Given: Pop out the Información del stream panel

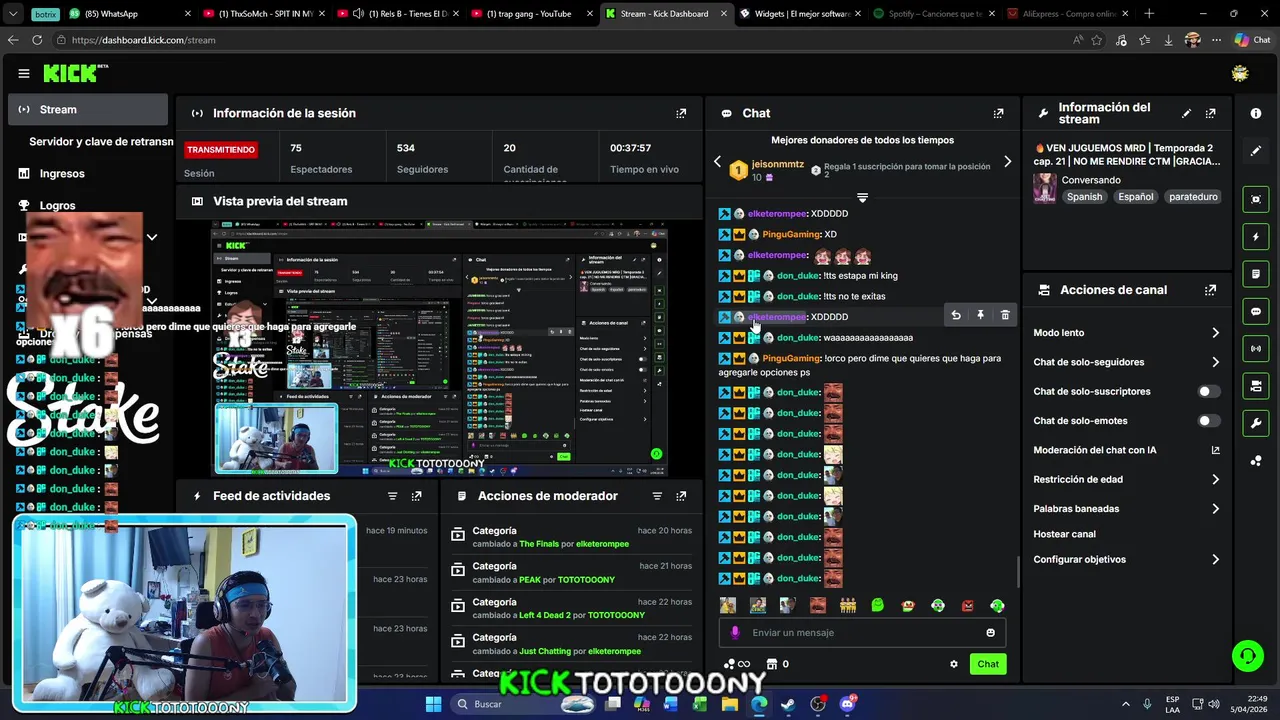Looking at the screenshot, I should 1211,113.
